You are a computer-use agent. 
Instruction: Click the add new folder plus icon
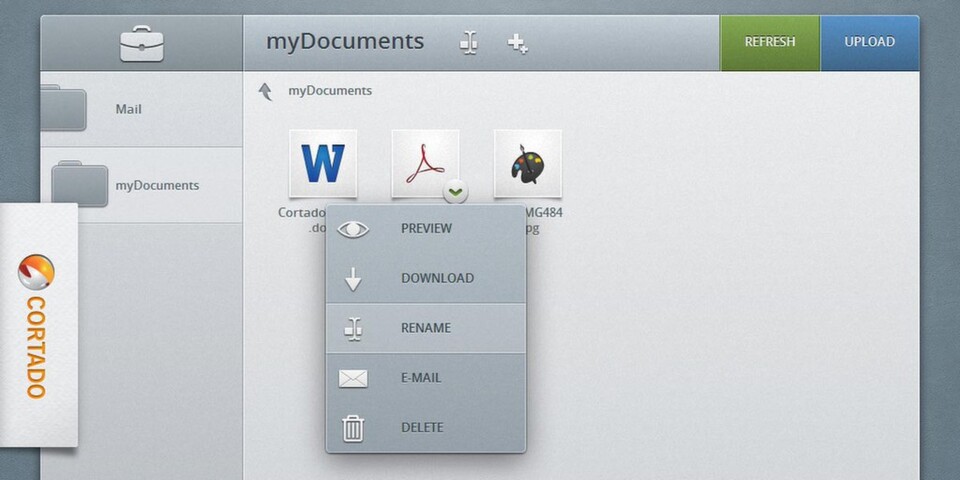(517, 43)
